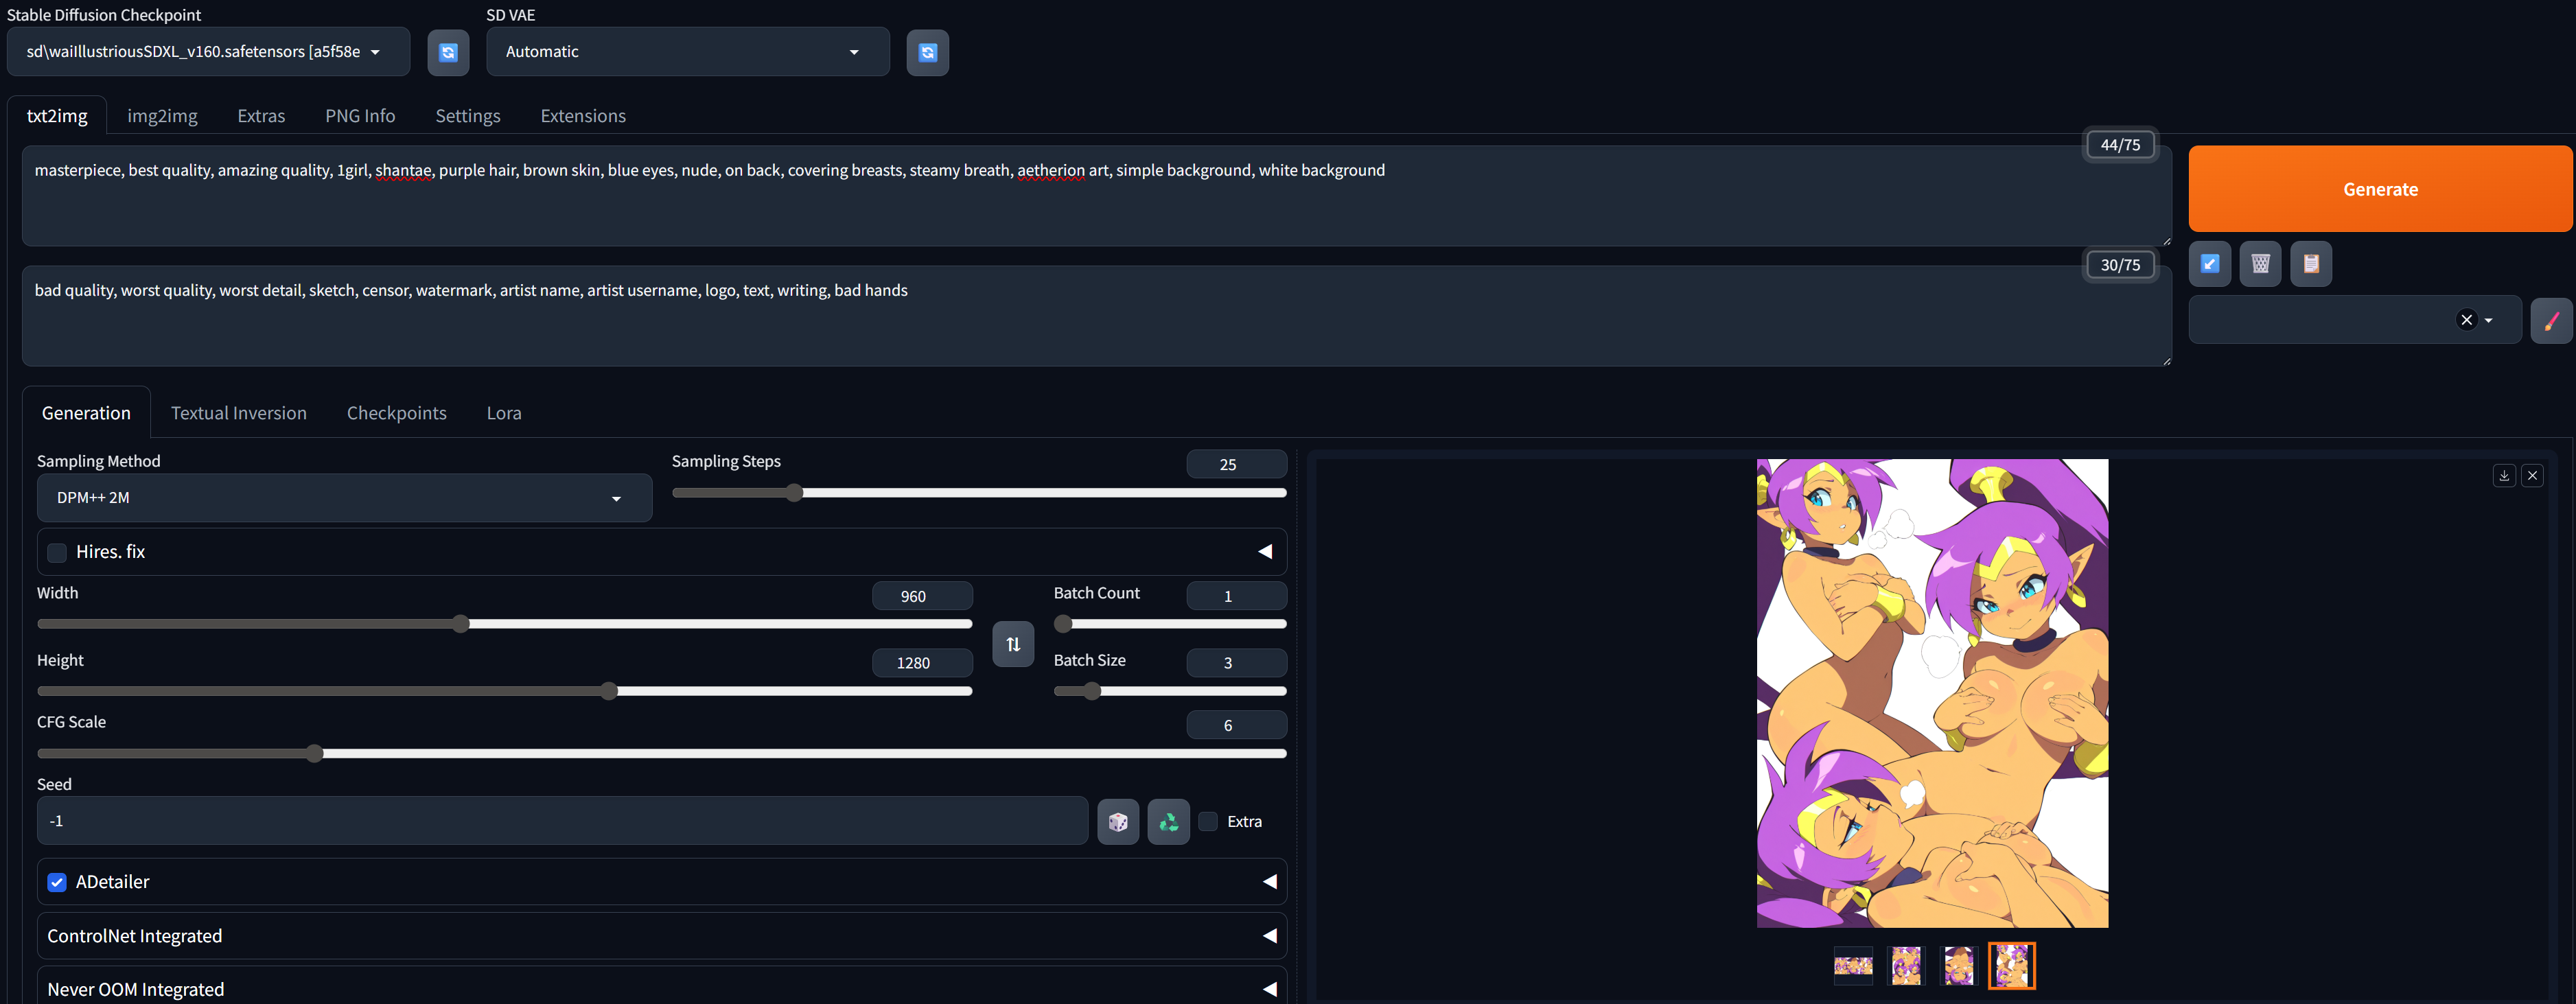Disable the ADetailer checkbox

(x=57, y=882)
